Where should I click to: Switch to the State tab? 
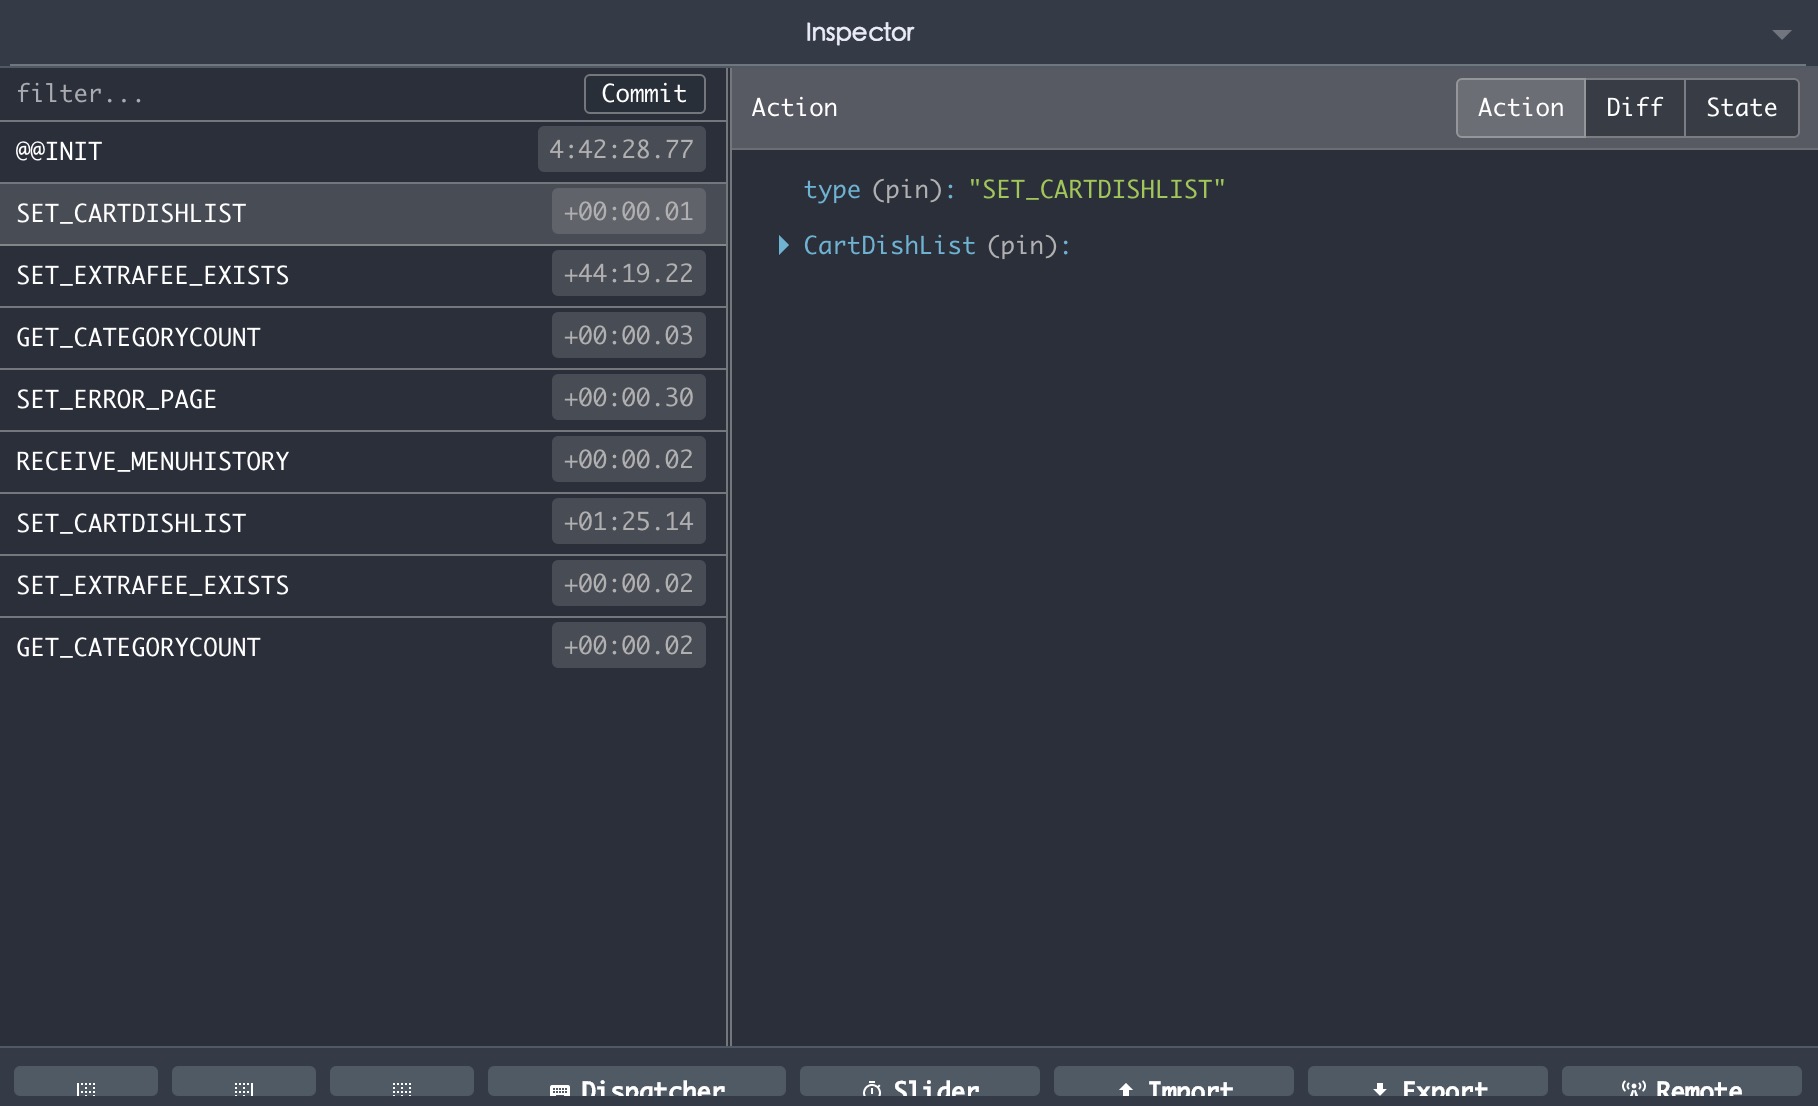click(x=1741, y=108)
